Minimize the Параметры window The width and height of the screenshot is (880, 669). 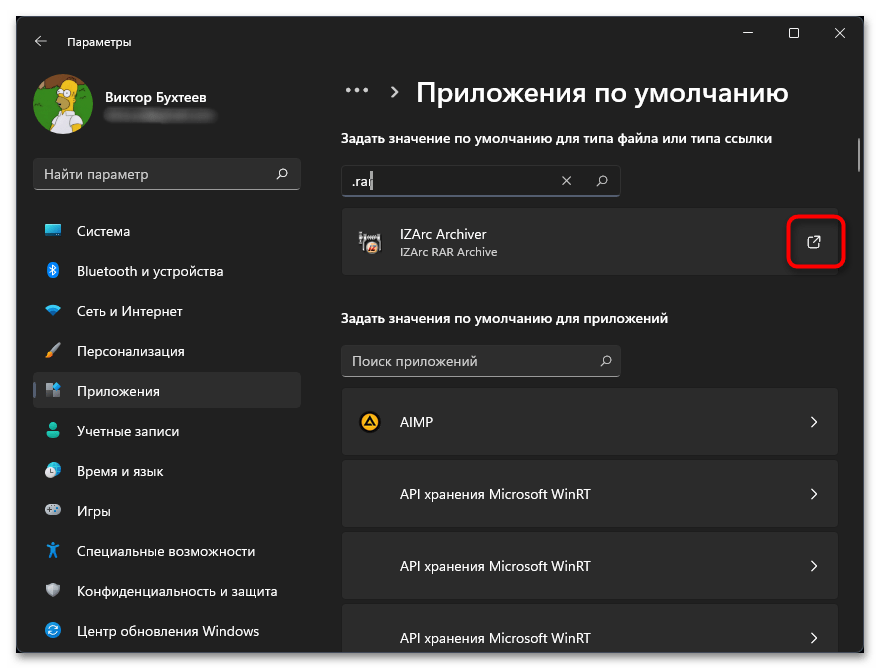(x=748, y=33)
